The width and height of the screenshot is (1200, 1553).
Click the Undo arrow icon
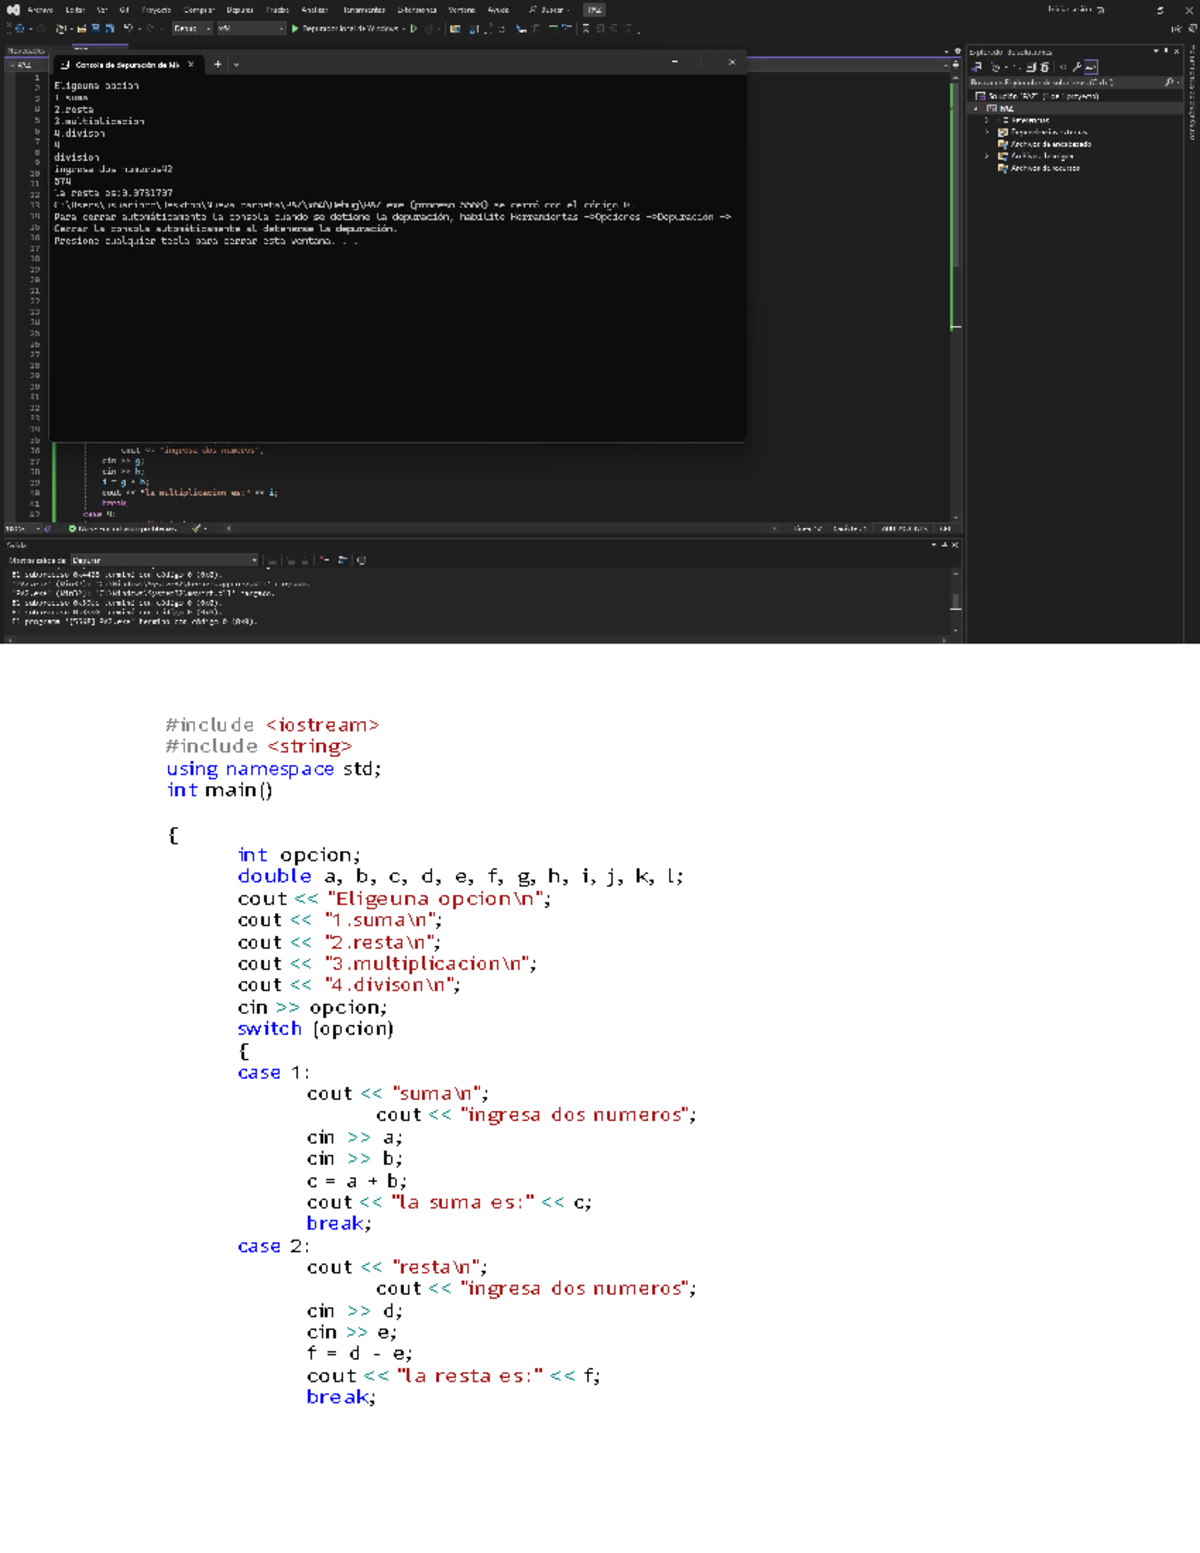pyautogui.click(x=128, y=28)
